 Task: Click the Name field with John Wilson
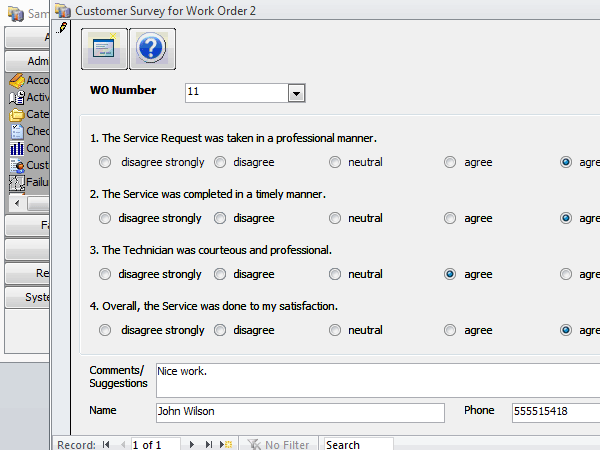(x=299, y=412)
